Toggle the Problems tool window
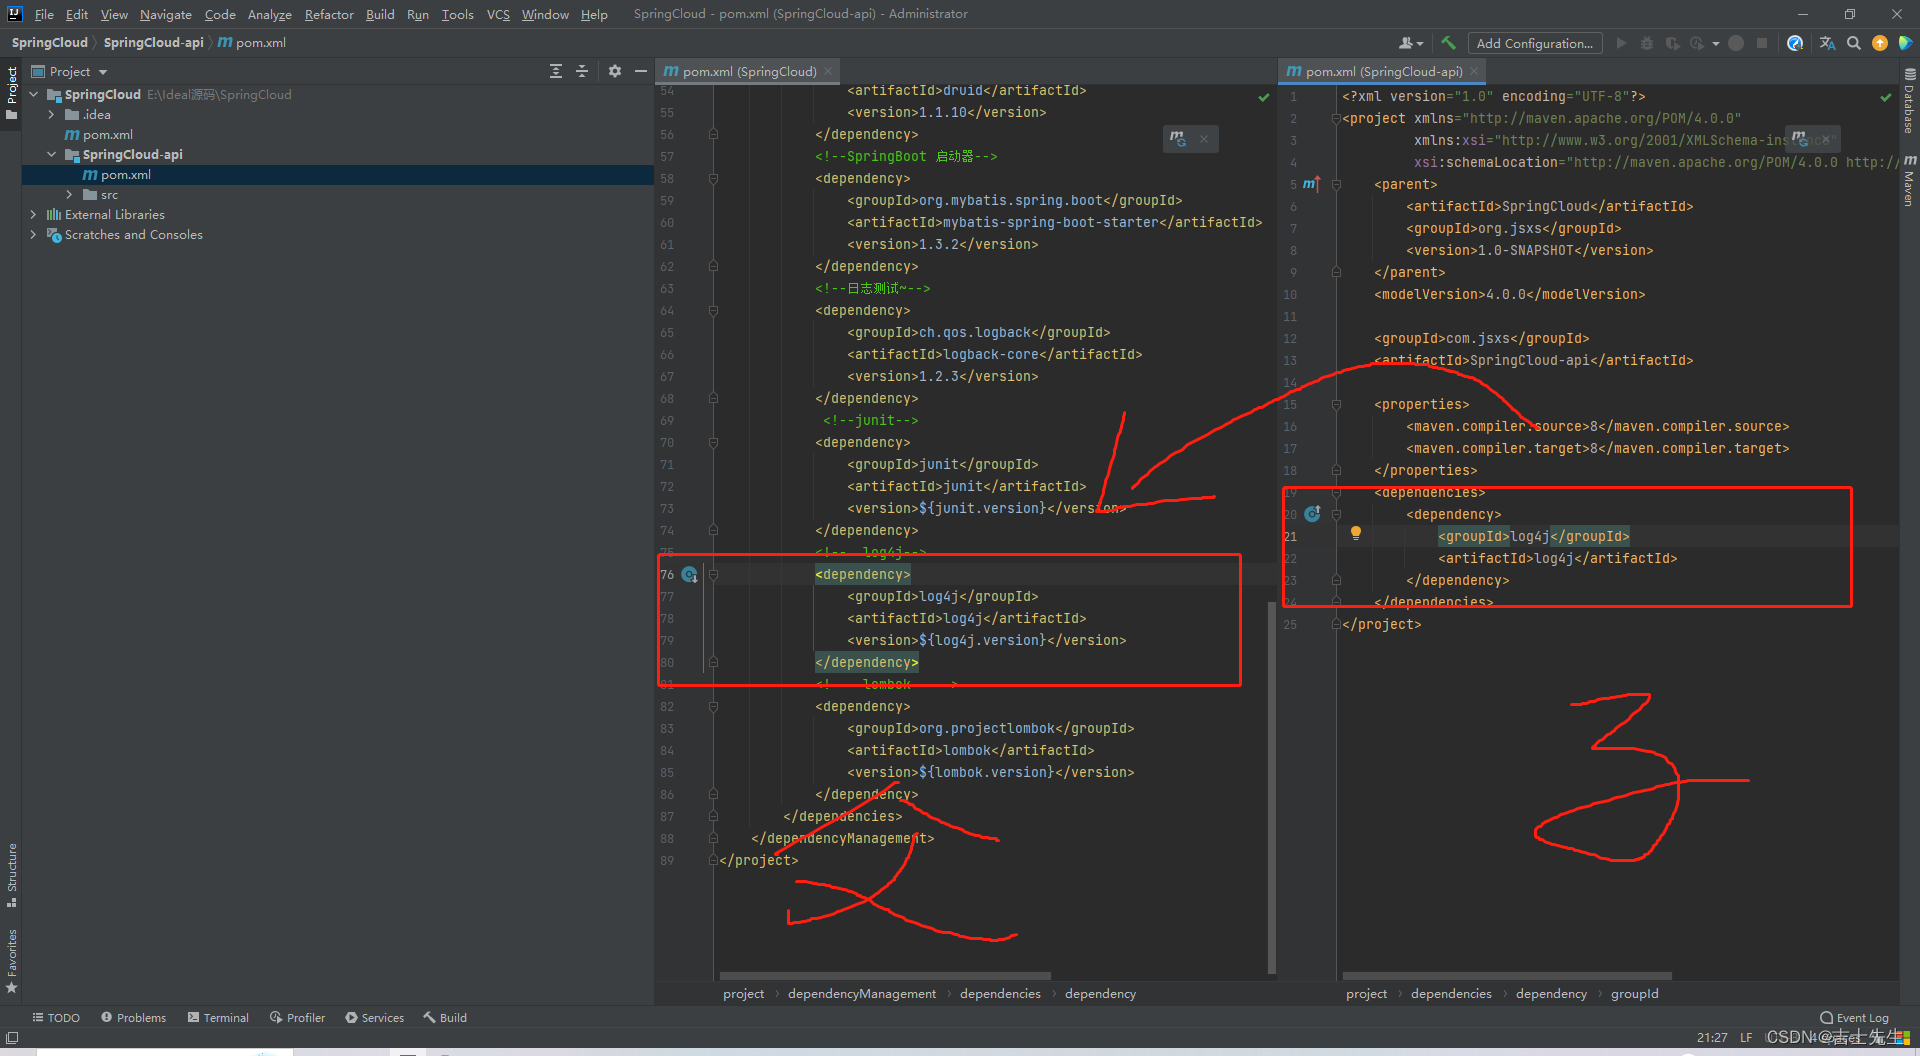1920x1056 pixels. point(133,1017)
